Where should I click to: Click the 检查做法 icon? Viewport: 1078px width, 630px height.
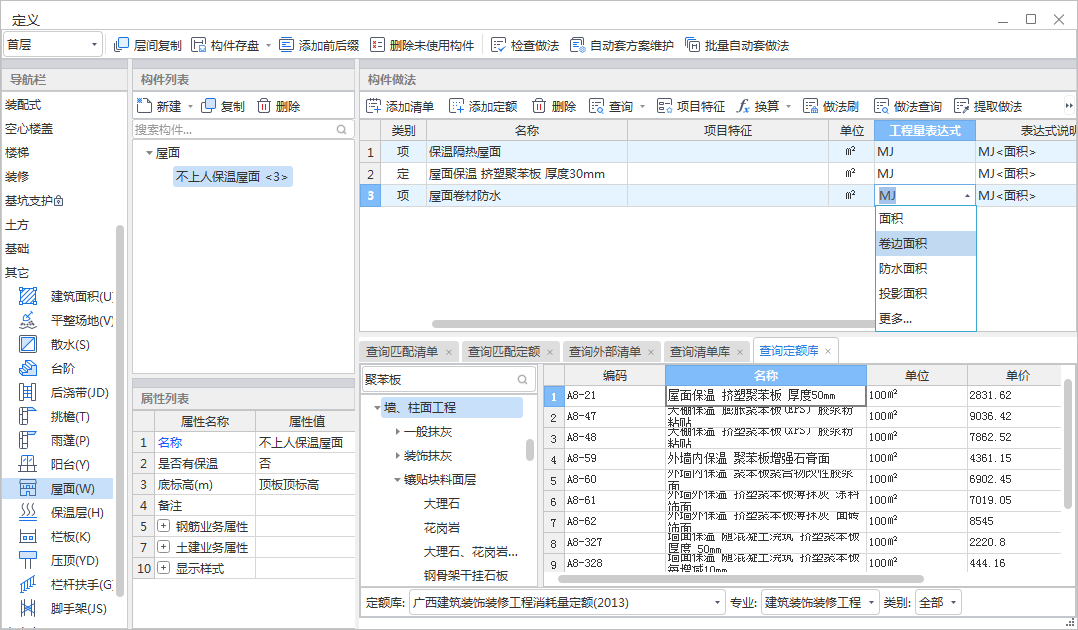[498, 45]
